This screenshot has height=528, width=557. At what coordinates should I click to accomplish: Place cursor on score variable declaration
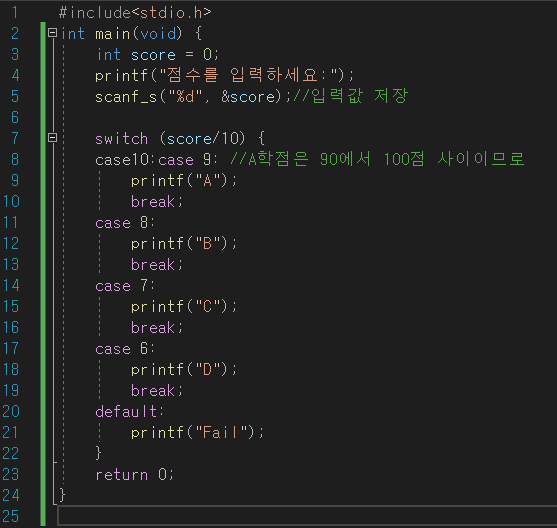[153, 55]
